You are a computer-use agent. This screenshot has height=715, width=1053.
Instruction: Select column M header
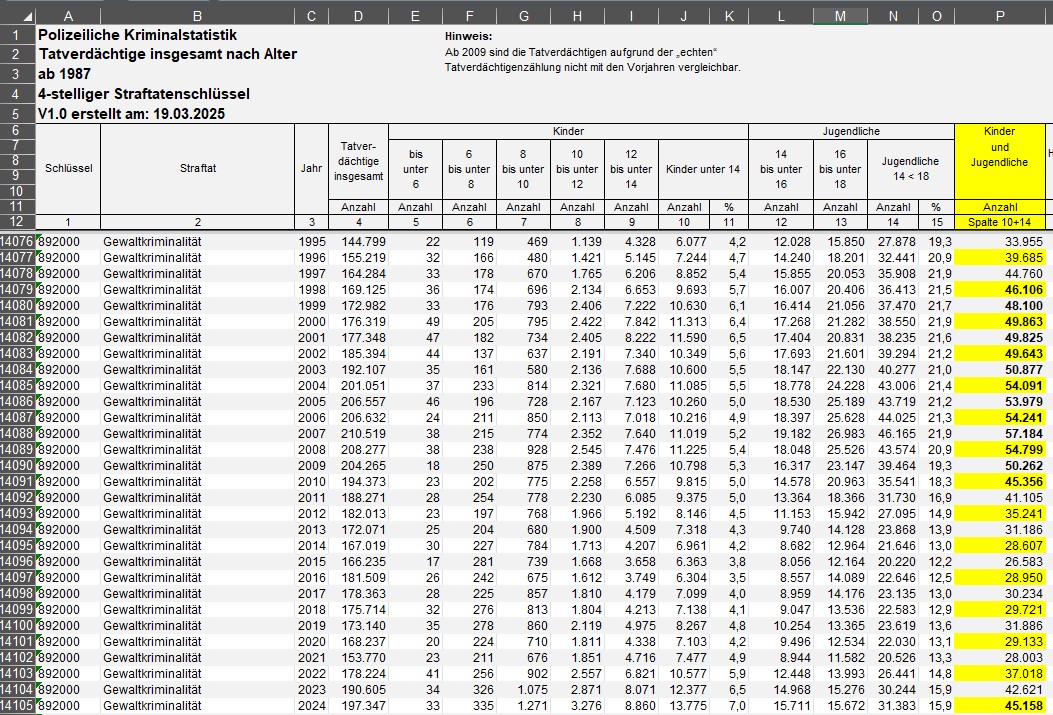pos(840,16)
